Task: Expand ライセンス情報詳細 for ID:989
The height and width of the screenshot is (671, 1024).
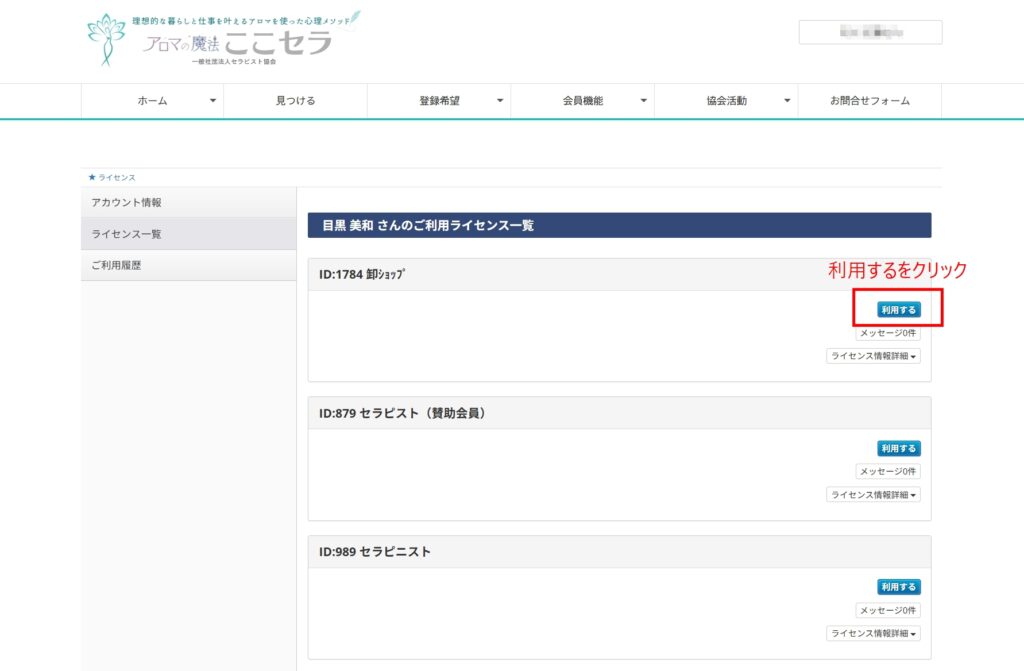Action: pos(873,633)
